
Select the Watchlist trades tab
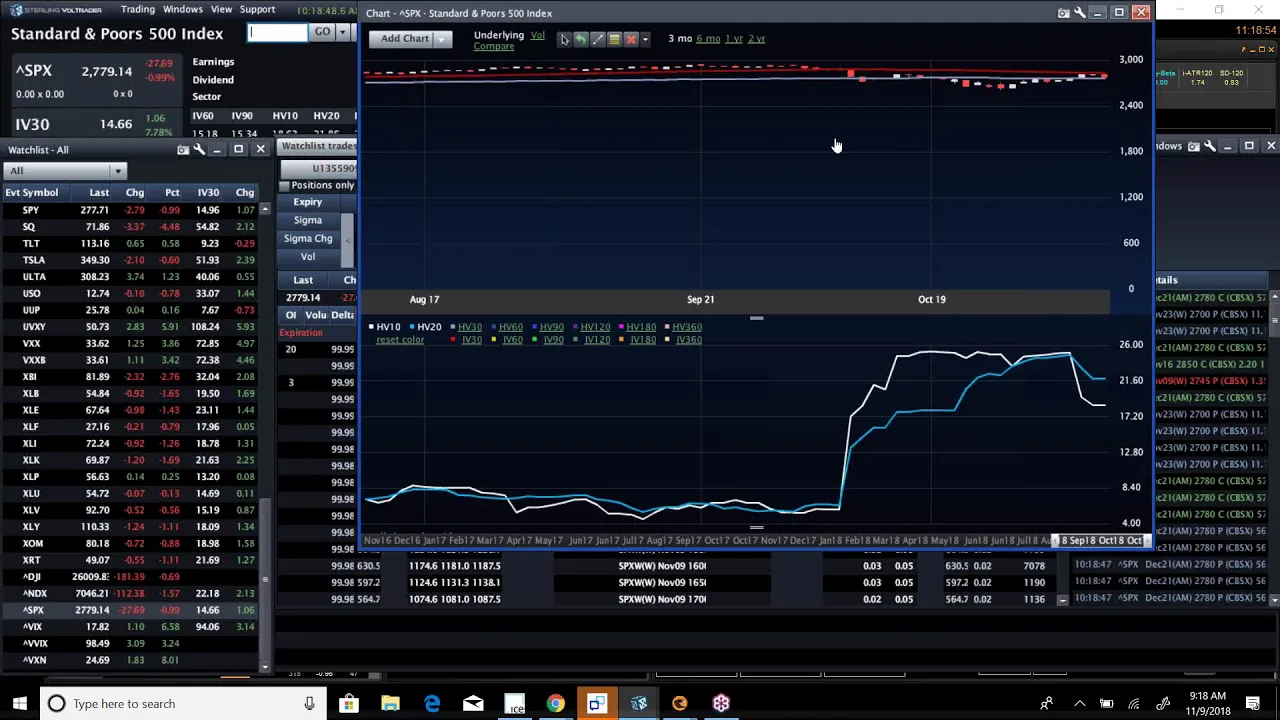click(x=318, y=146)
